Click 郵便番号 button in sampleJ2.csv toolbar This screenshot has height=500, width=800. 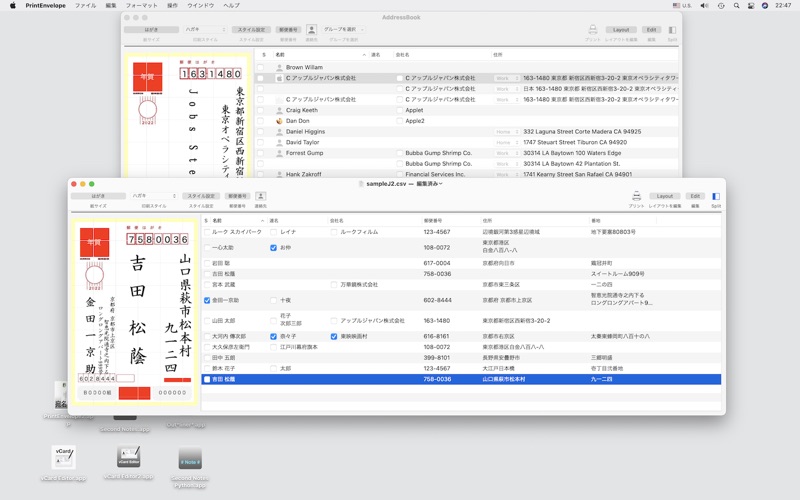(x=237, y=196)
